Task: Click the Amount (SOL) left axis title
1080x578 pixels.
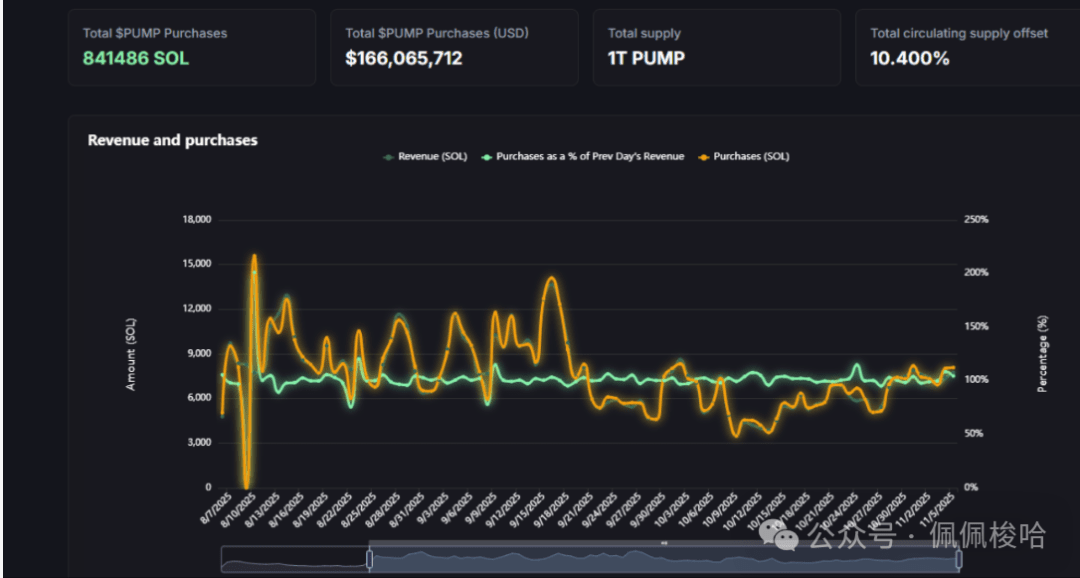Action: point(131,353)
